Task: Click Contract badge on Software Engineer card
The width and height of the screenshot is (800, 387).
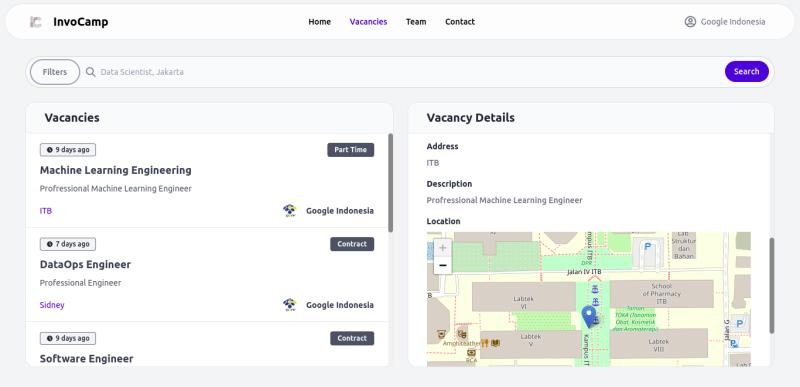Action: (x=352, y=339)
